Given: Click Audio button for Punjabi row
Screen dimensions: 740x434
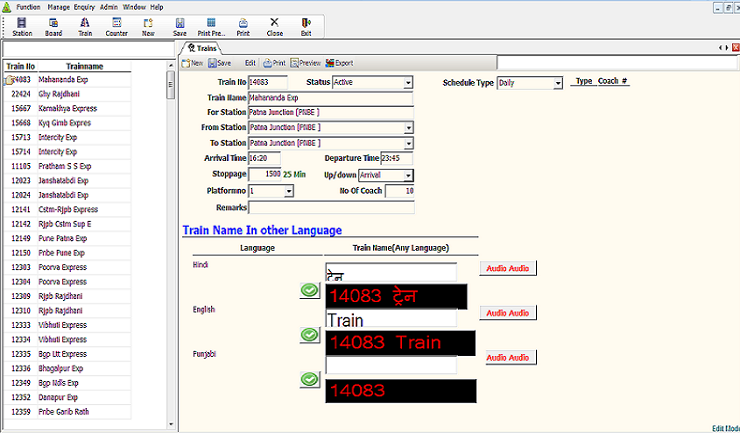Looking at the screenshot, I should 510,358.
